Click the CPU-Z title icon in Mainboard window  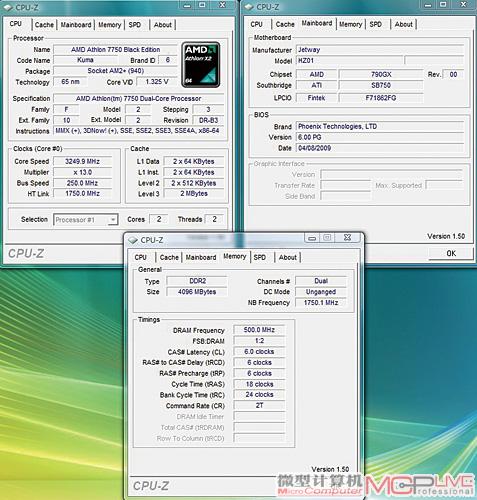click(x=249, y=7)
